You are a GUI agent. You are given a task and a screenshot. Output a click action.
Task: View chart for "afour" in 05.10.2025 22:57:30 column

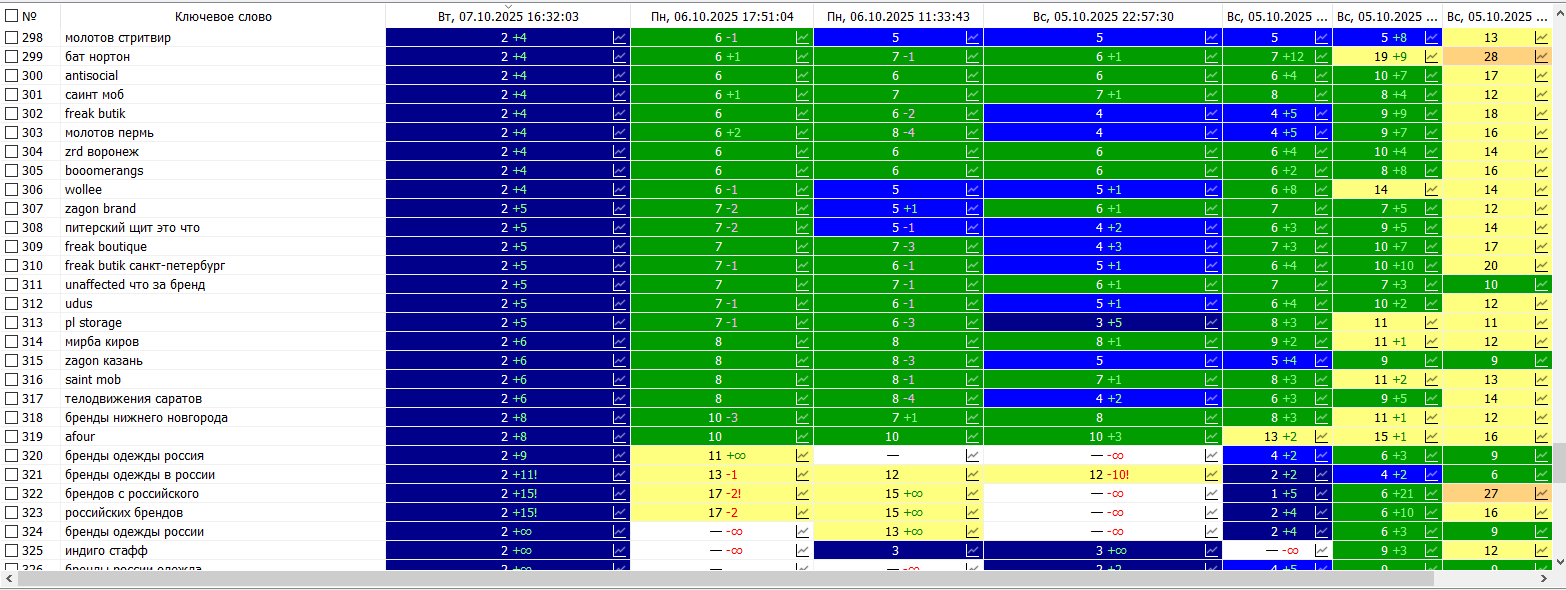(x=1212, y=437)
